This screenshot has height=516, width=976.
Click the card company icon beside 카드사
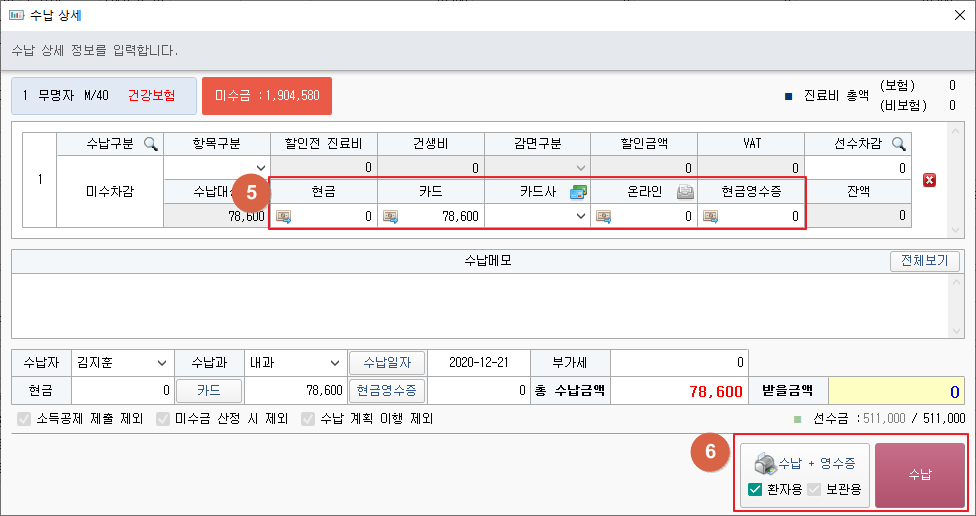(578, 191)
